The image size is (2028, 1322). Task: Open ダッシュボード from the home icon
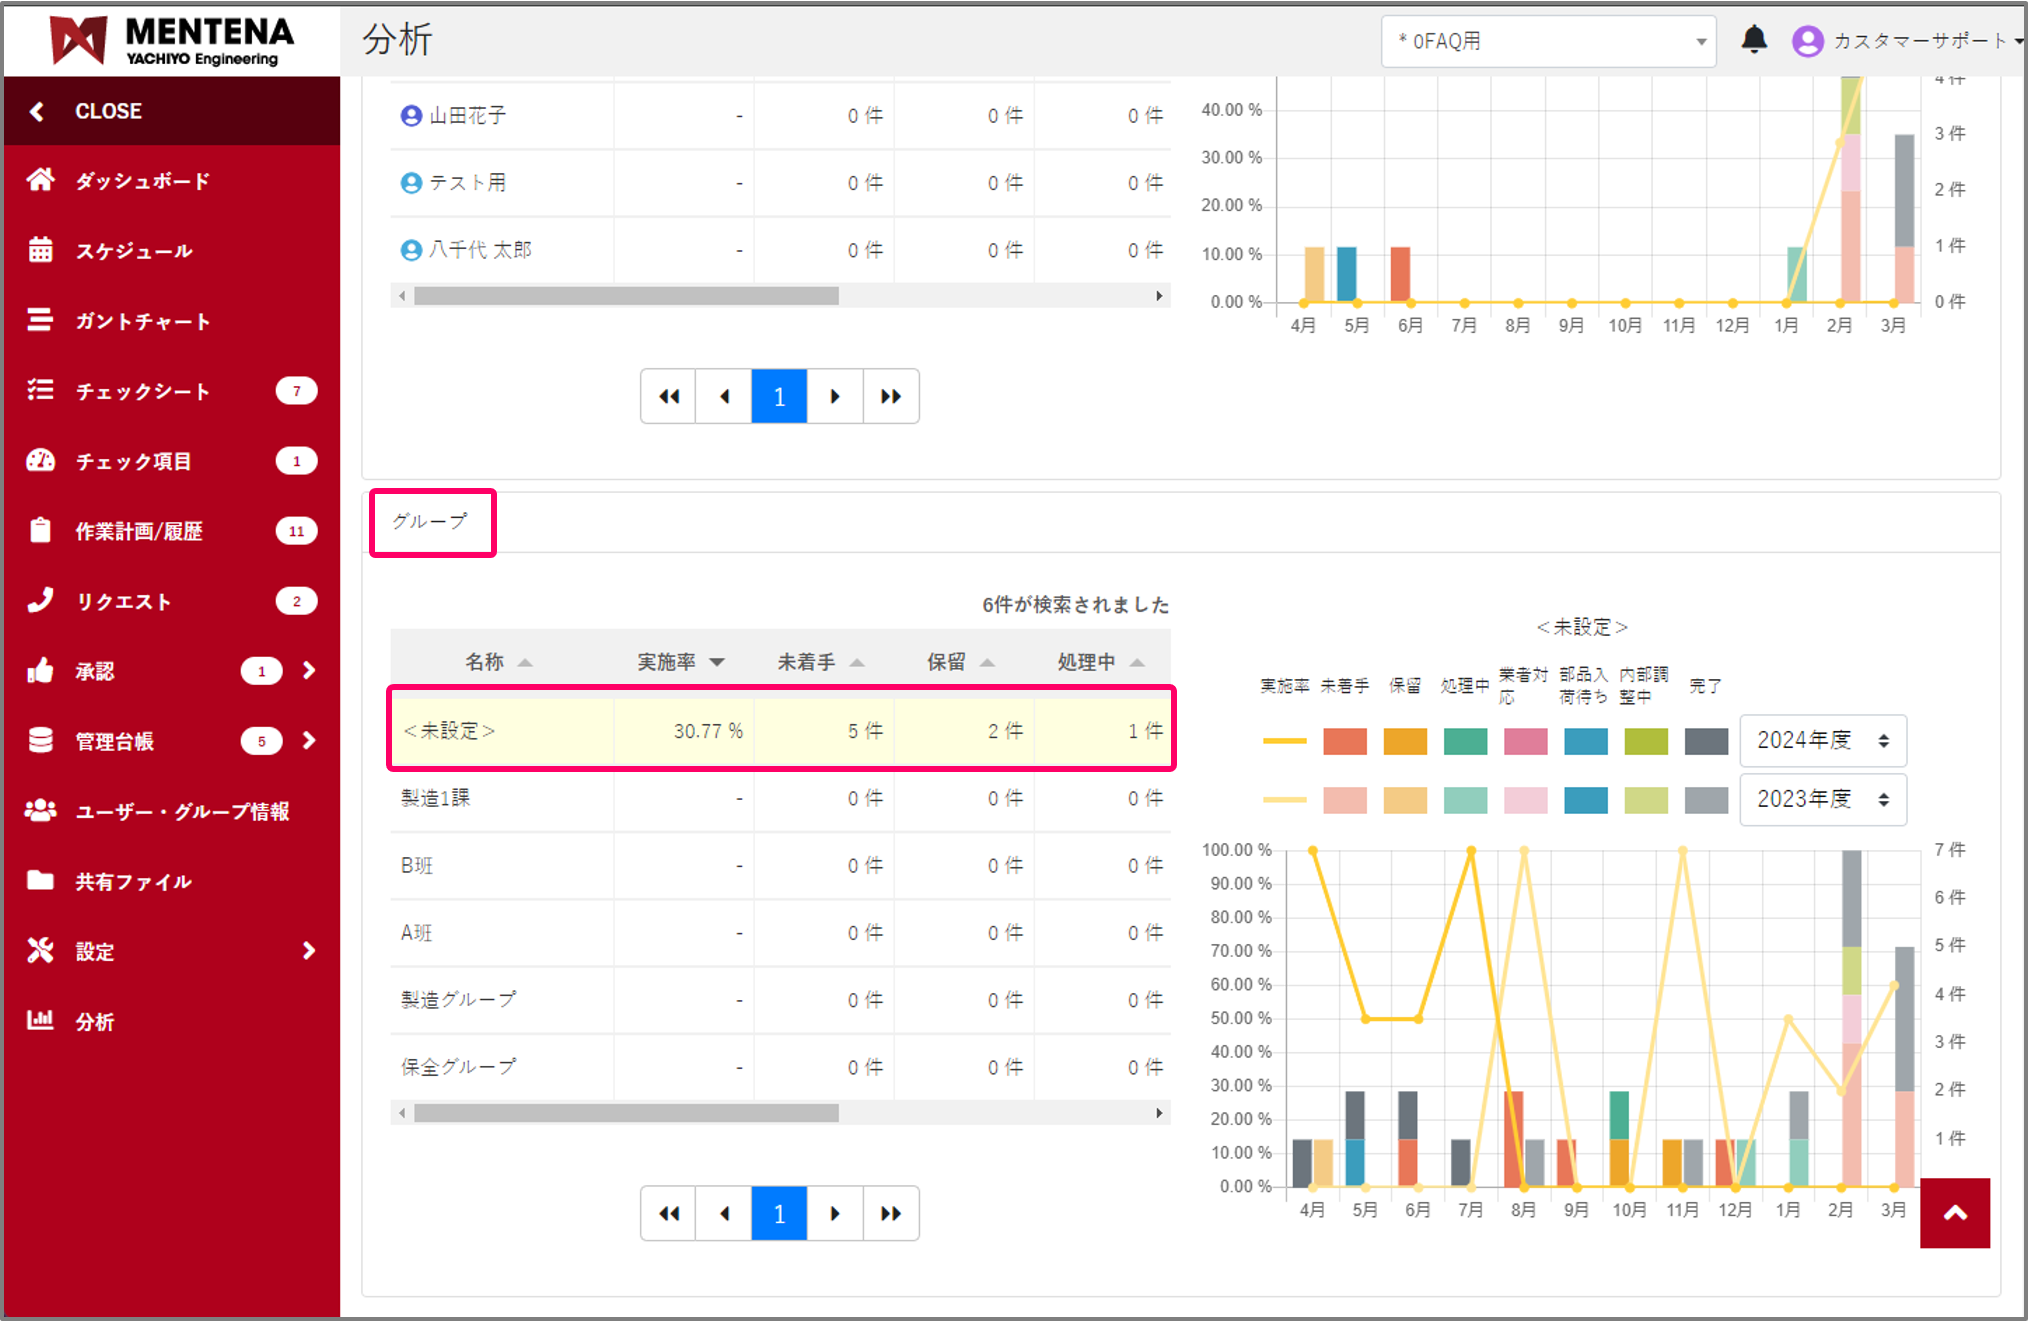[x=41, y=180]
